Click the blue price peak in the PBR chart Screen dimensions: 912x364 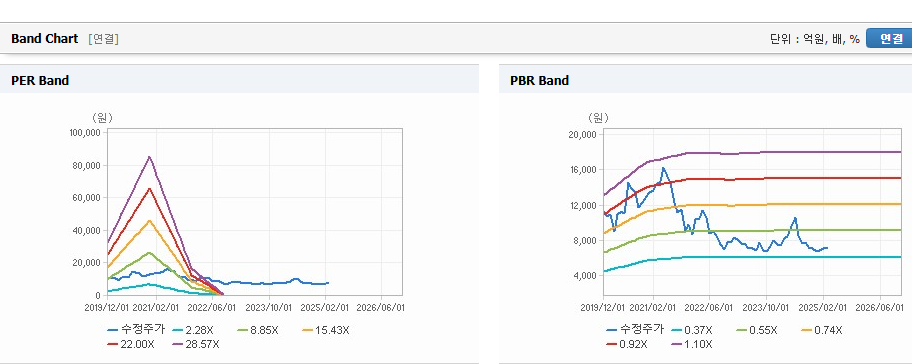coord(664,169)
